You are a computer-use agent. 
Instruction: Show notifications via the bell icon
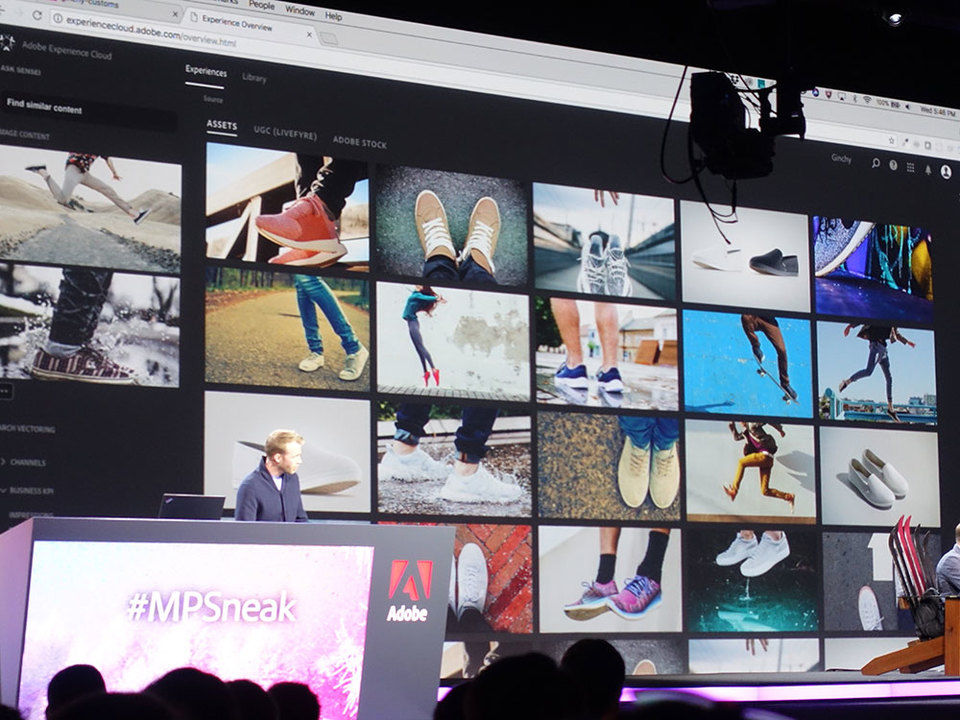(x=928, y=170)
